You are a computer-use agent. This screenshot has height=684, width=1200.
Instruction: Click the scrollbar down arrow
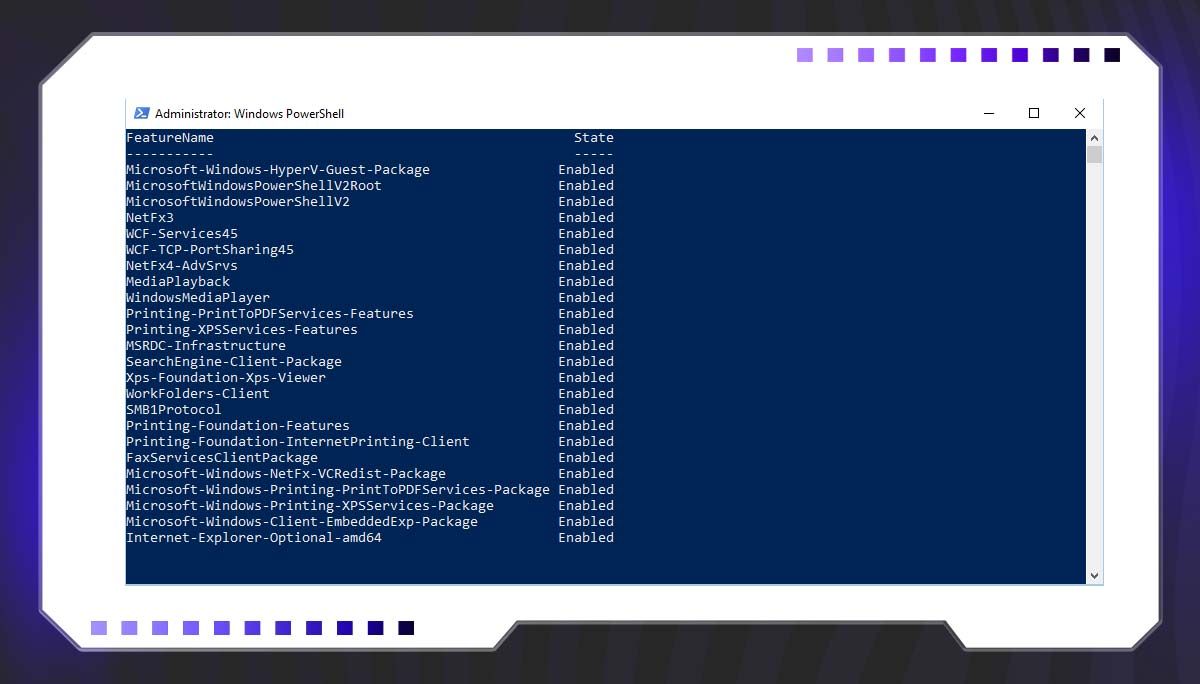(x=1095, y=574)
